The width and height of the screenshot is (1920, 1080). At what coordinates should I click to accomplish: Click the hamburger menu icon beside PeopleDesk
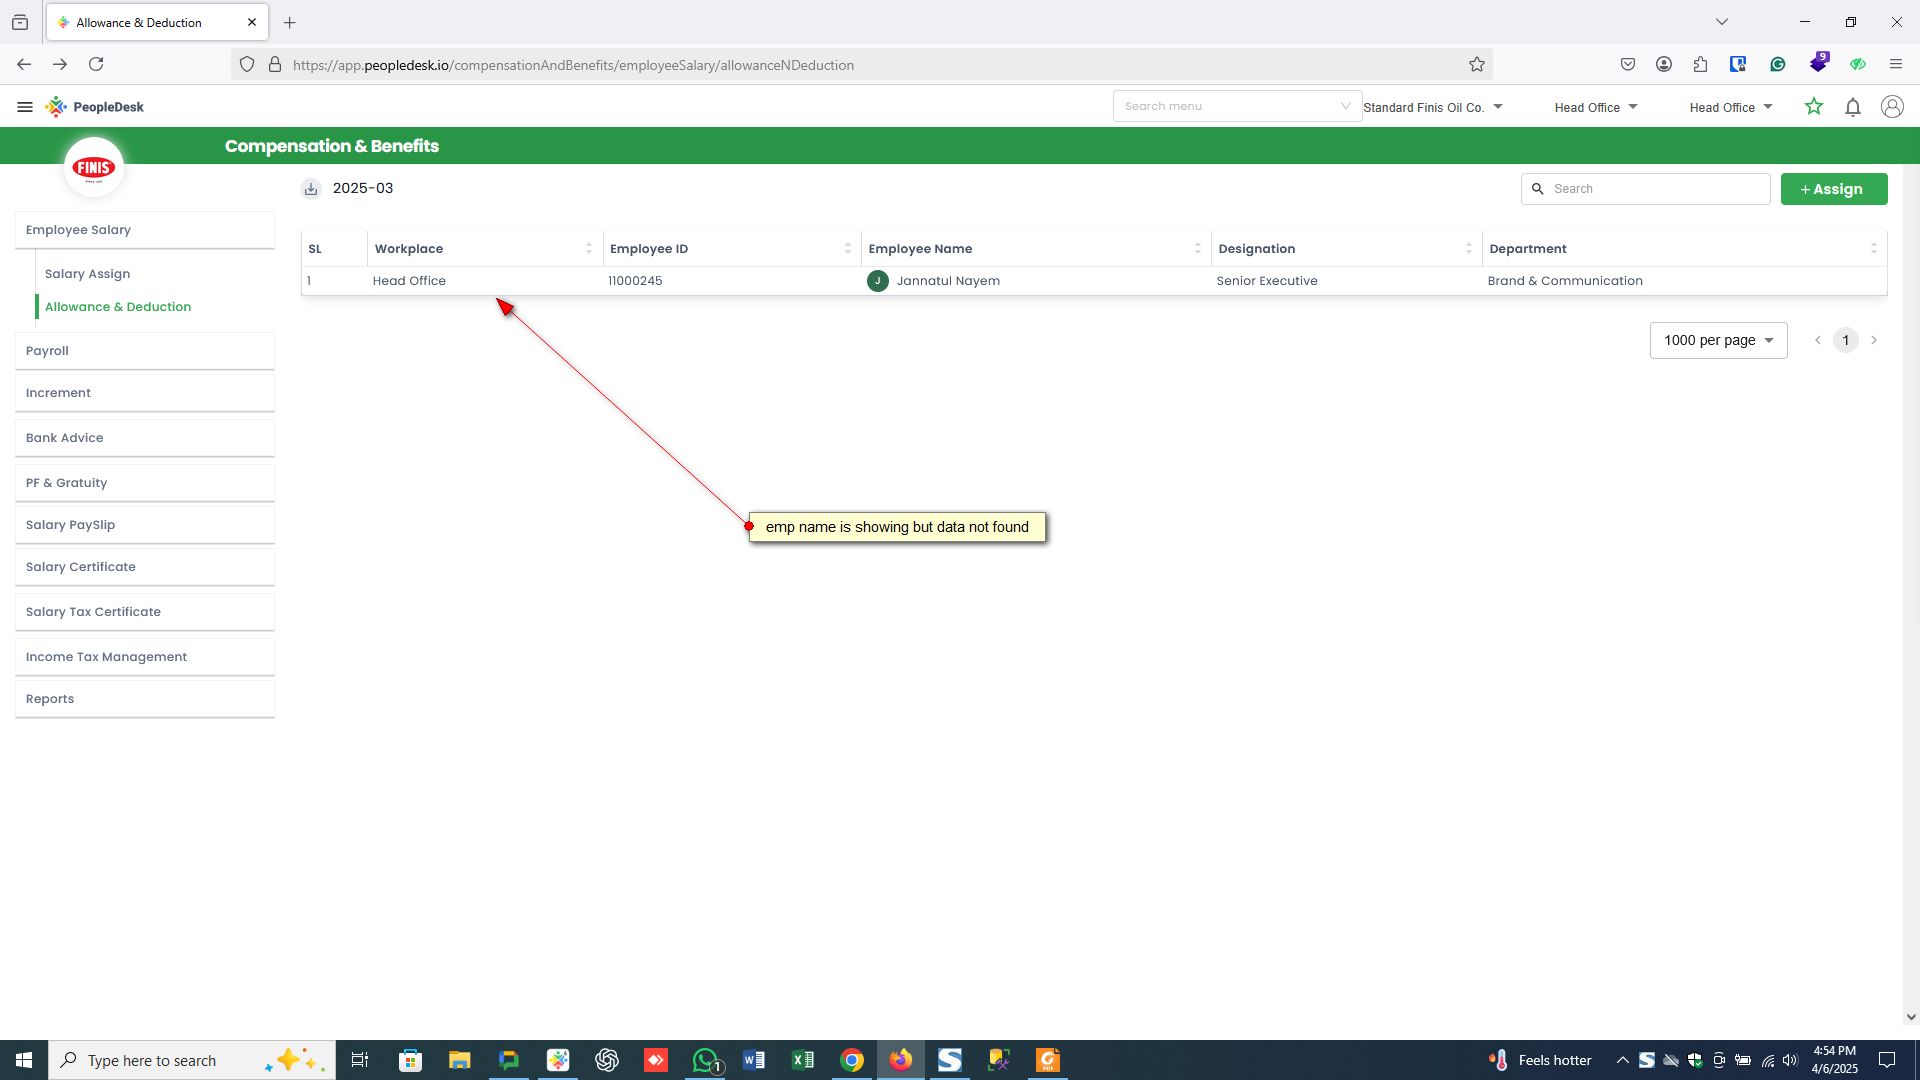pyautogui.click(x=25, y=107)
